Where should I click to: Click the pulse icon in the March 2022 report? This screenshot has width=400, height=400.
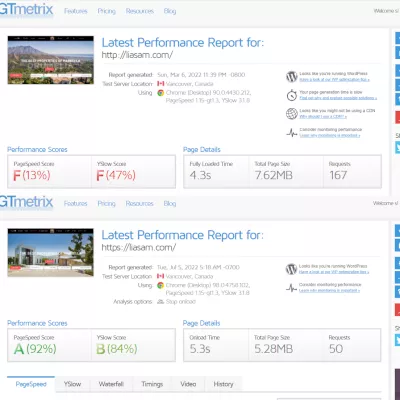[x=292, y=133]
